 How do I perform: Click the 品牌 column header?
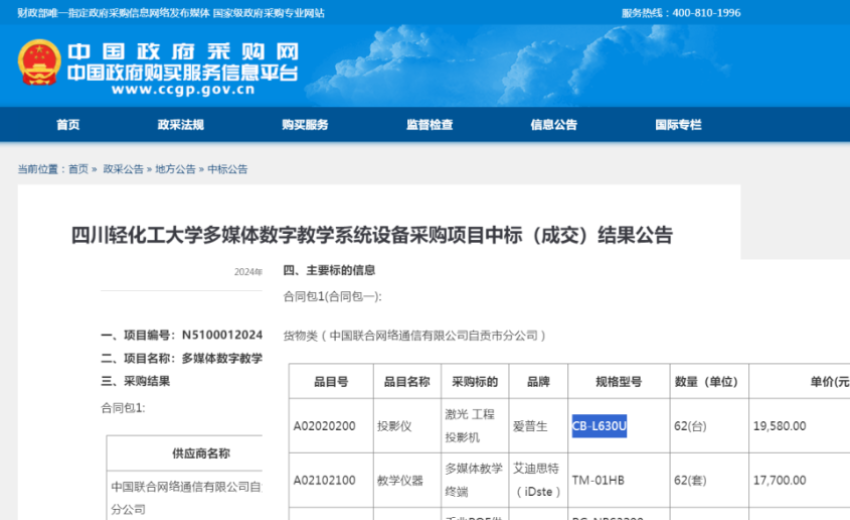coord(538,382)
